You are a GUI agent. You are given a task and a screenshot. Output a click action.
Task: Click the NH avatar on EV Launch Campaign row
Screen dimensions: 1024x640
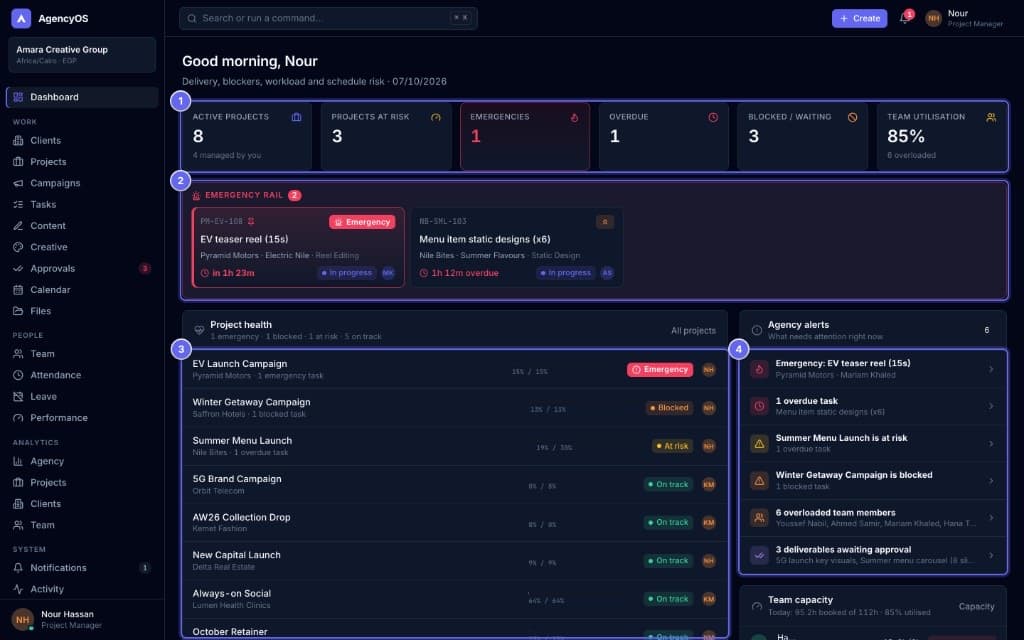point(709,370)
